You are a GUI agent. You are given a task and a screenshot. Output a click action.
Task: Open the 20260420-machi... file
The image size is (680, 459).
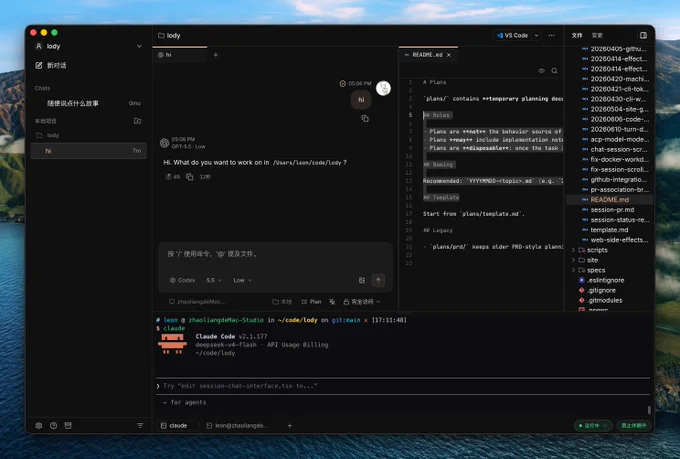(x=614, y=79)
